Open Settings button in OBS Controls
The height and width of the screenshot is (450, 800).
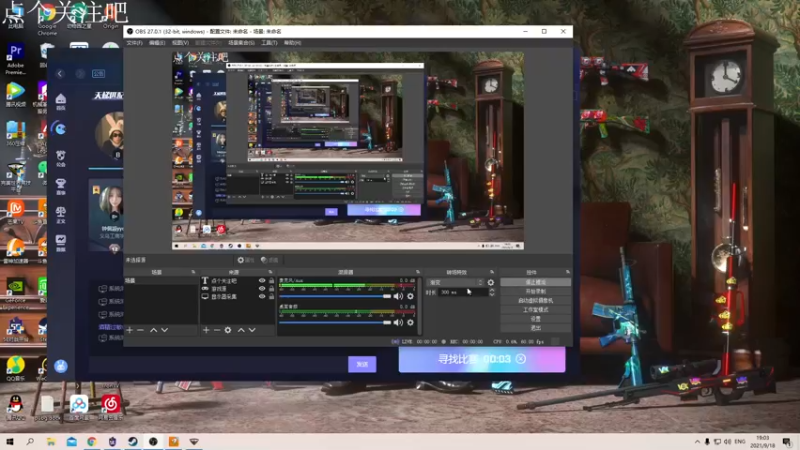(535, 319)
